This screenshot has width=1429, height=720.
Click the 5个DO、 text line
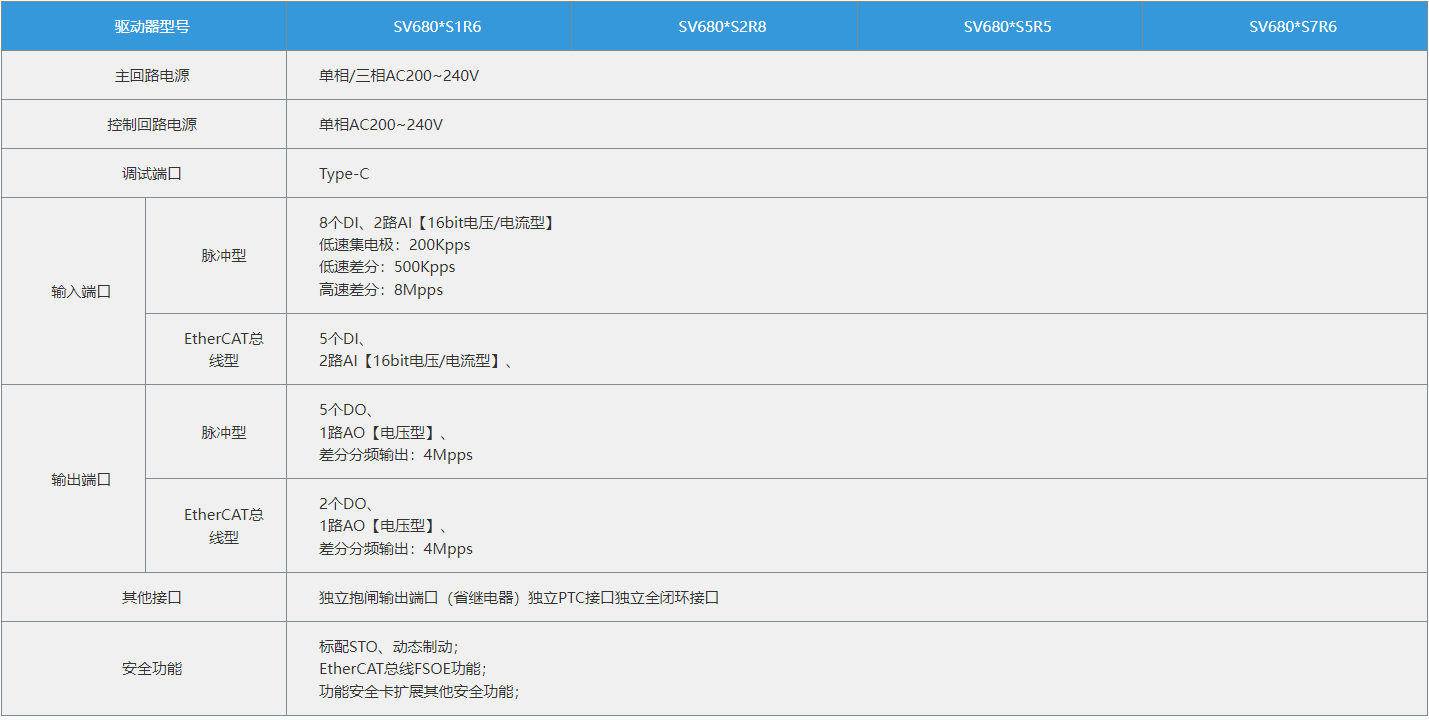(346, 409)
